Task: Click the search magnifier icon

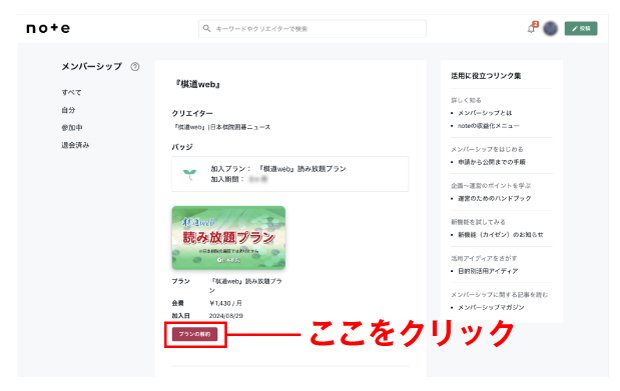Action: tap(206, 28)
